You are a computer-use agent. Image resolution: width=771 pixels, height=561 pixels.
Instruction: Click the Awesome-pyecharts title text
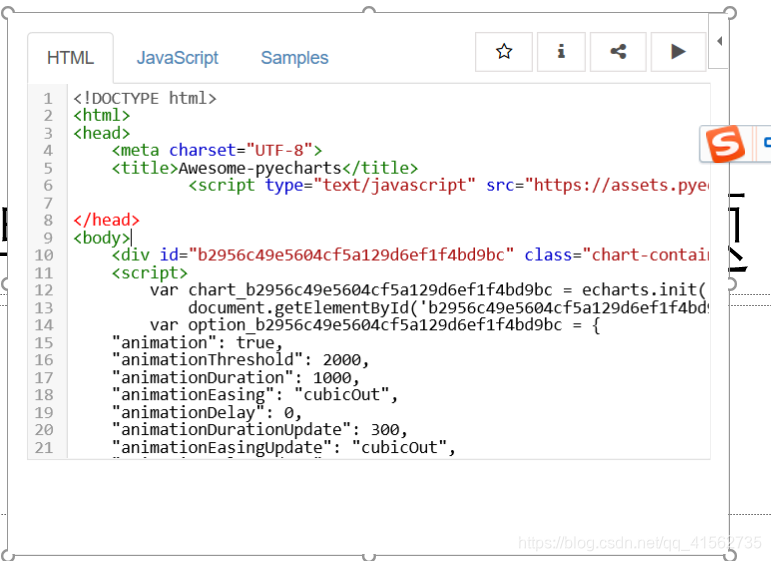coord(260,168)
